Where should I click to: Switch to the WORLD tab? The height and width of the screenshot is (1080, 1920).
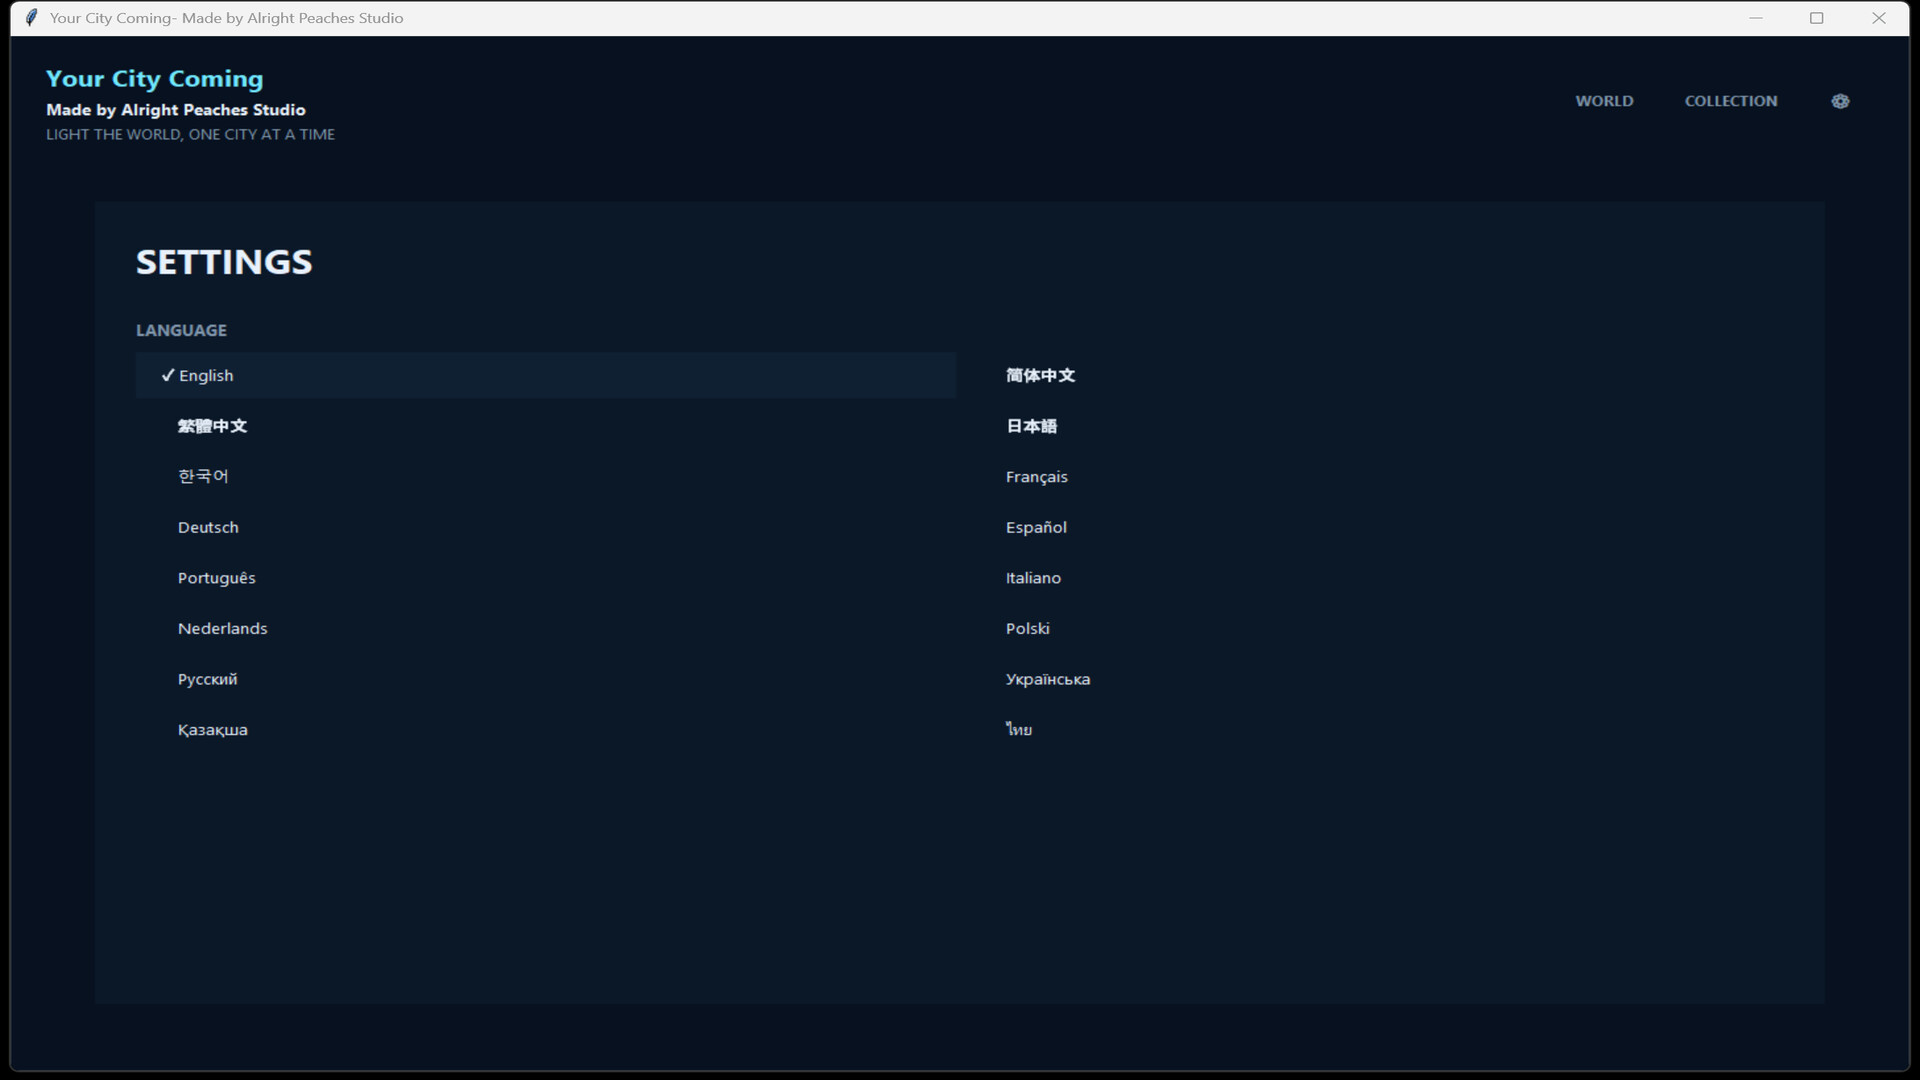pos(1604,101)
